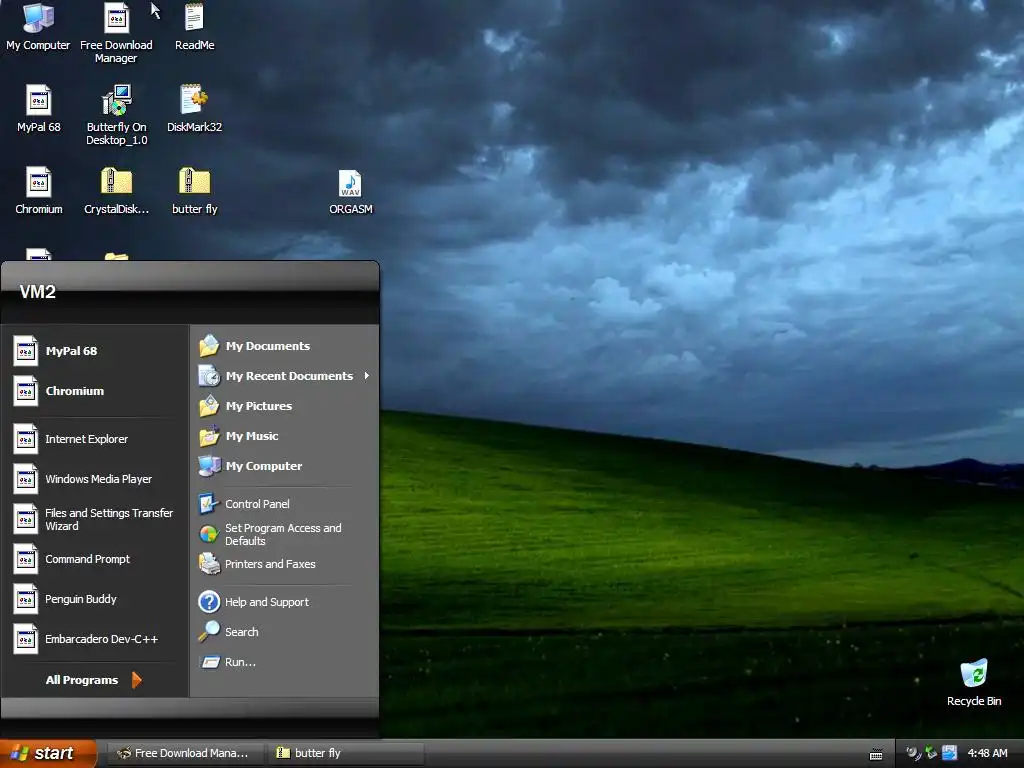
Task: Select CrystalDisk zip folder on desktop
Action: (x=117, y=191)
